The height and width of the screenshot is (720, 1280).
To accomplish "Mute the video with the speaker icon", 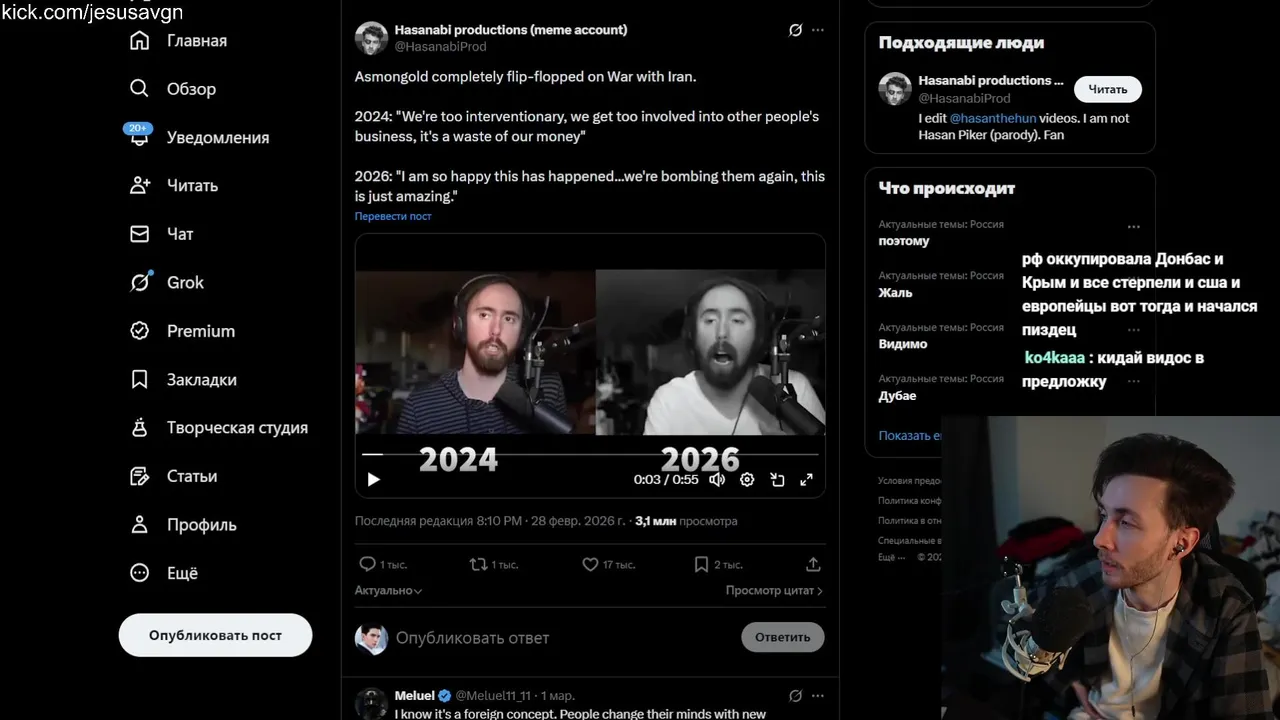I will click(x=717, y=480).
